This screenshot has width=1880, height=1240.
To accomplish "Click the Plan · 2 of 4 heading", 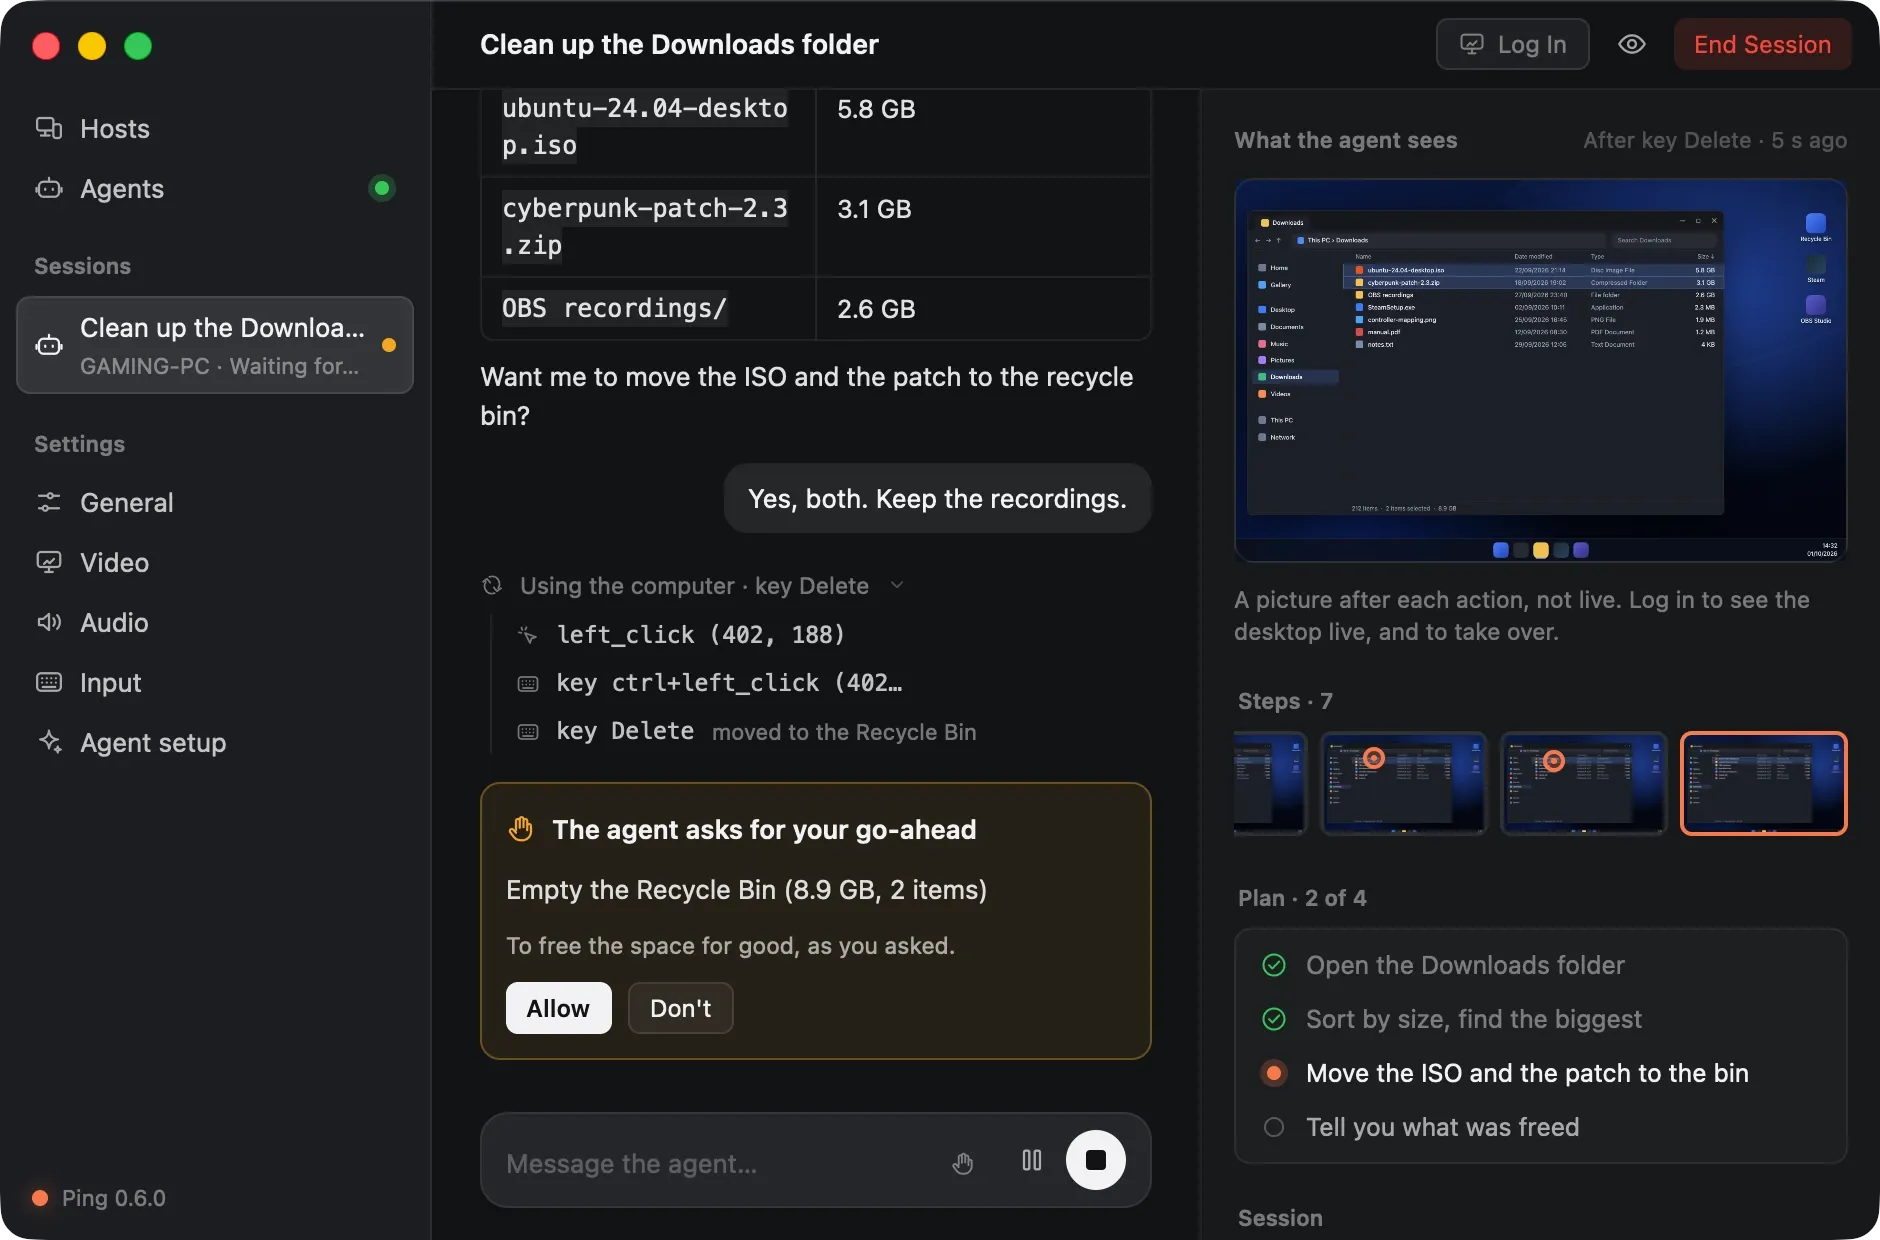I will [x=1302, y=898].
